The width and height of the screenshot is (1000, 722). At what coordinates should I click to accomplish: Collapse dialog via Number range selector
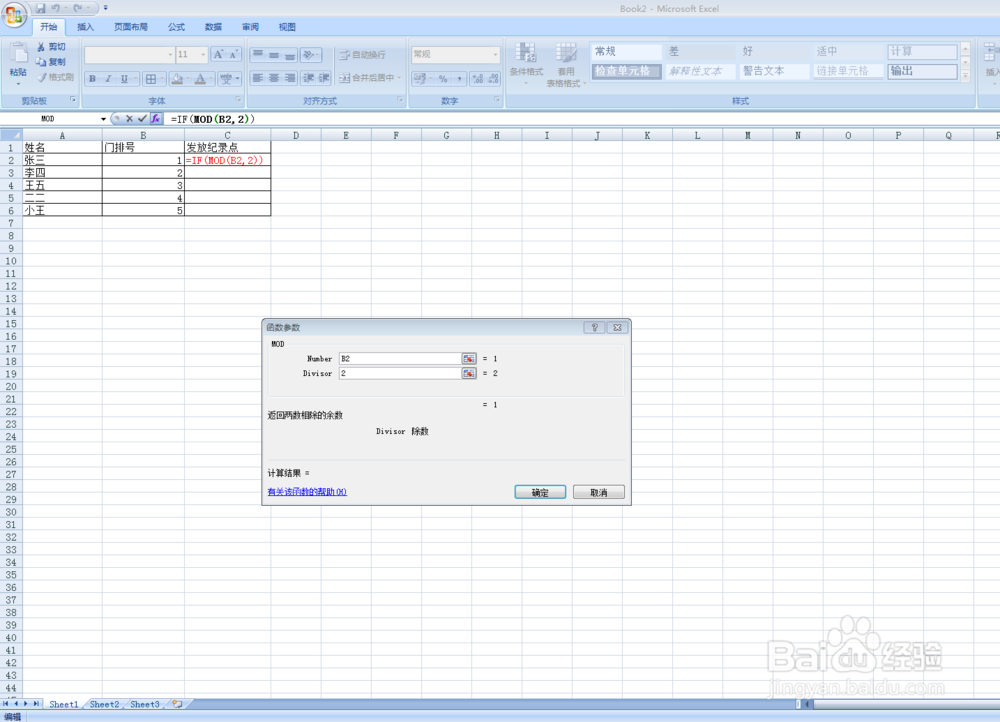pyautogui.click(x=469, y=358)
